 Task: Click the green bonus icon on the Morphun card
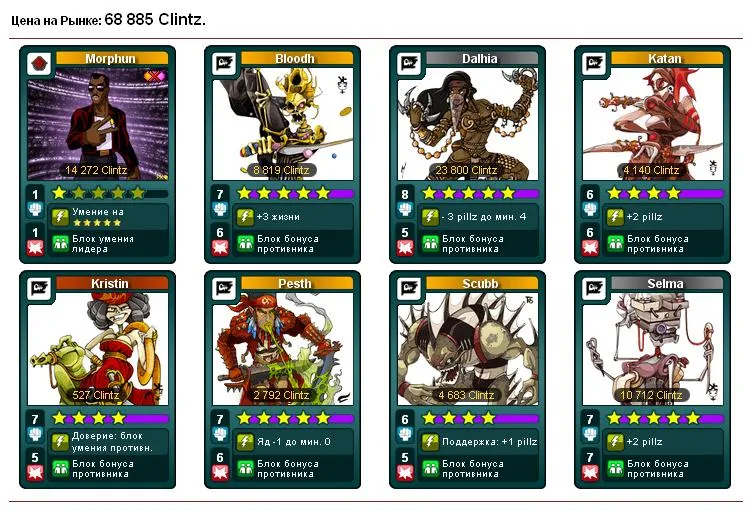pyautogui.click(x=60, y=244)
